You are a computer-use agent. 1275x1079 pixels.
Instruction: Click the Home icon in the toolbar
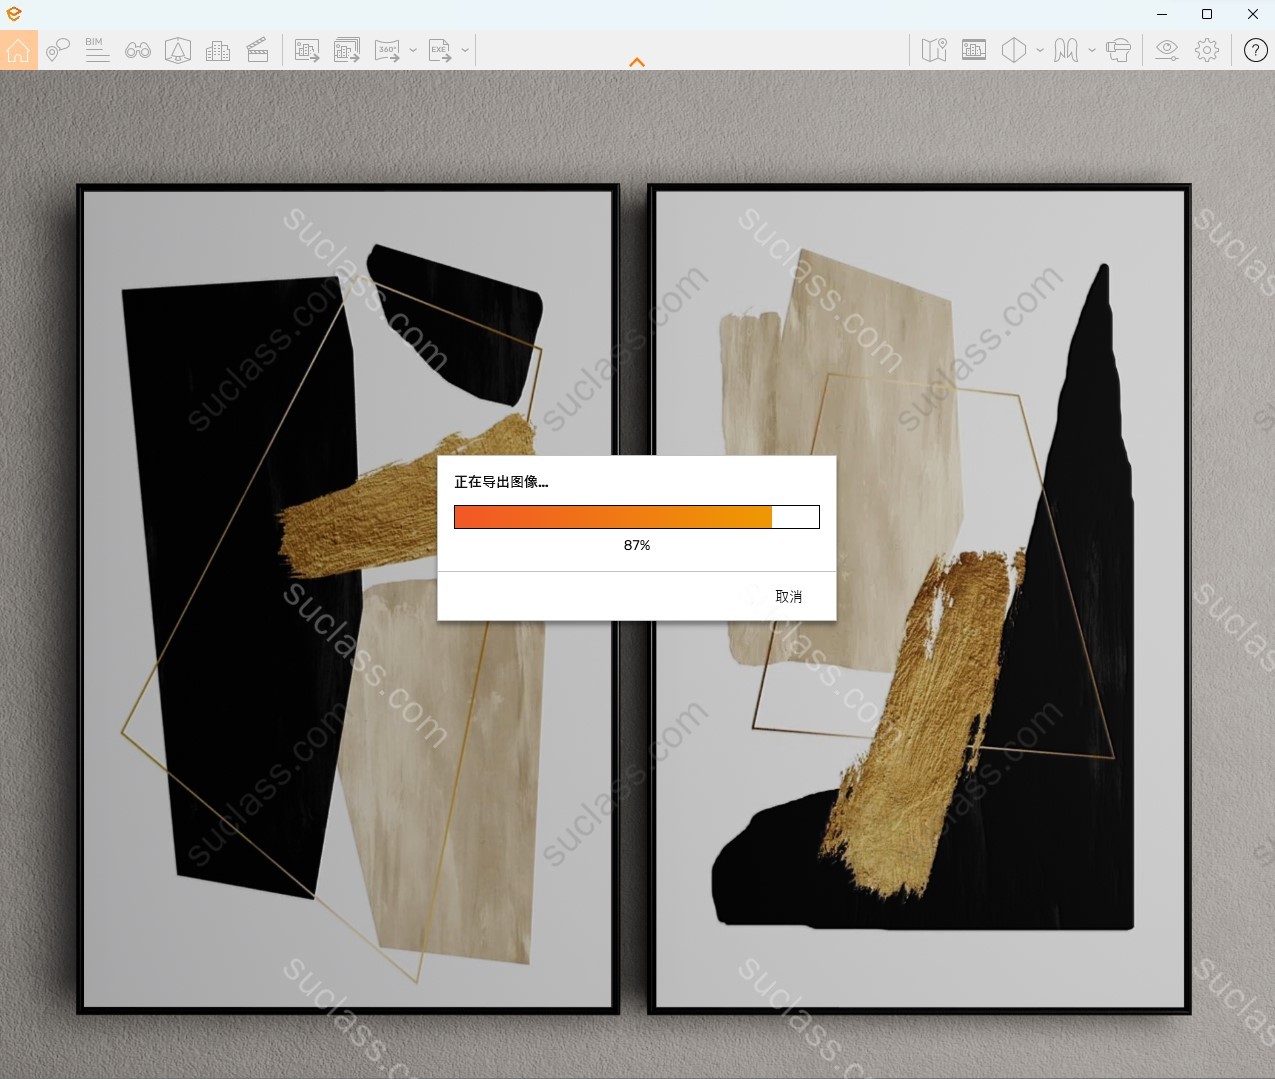[x=19, y=50]
